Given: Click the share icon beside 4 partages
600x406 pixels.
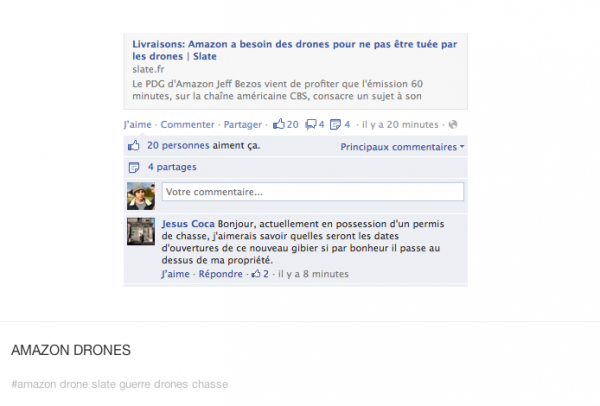Looking at the screenshot, I should 134,167.
